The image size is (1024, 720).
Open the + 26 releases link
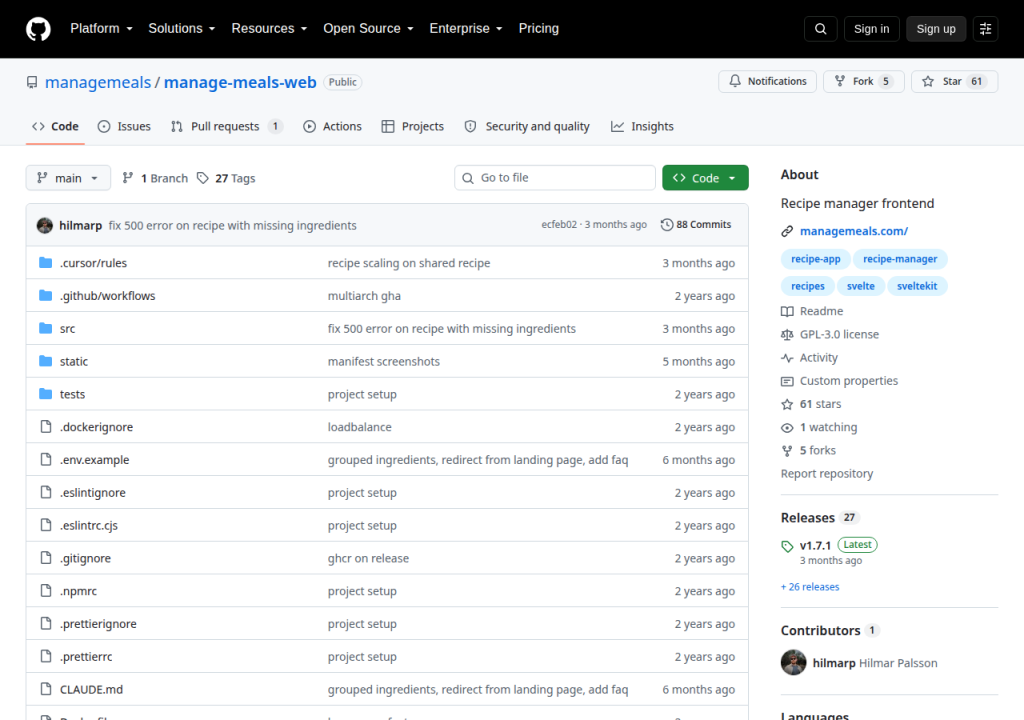810,587
